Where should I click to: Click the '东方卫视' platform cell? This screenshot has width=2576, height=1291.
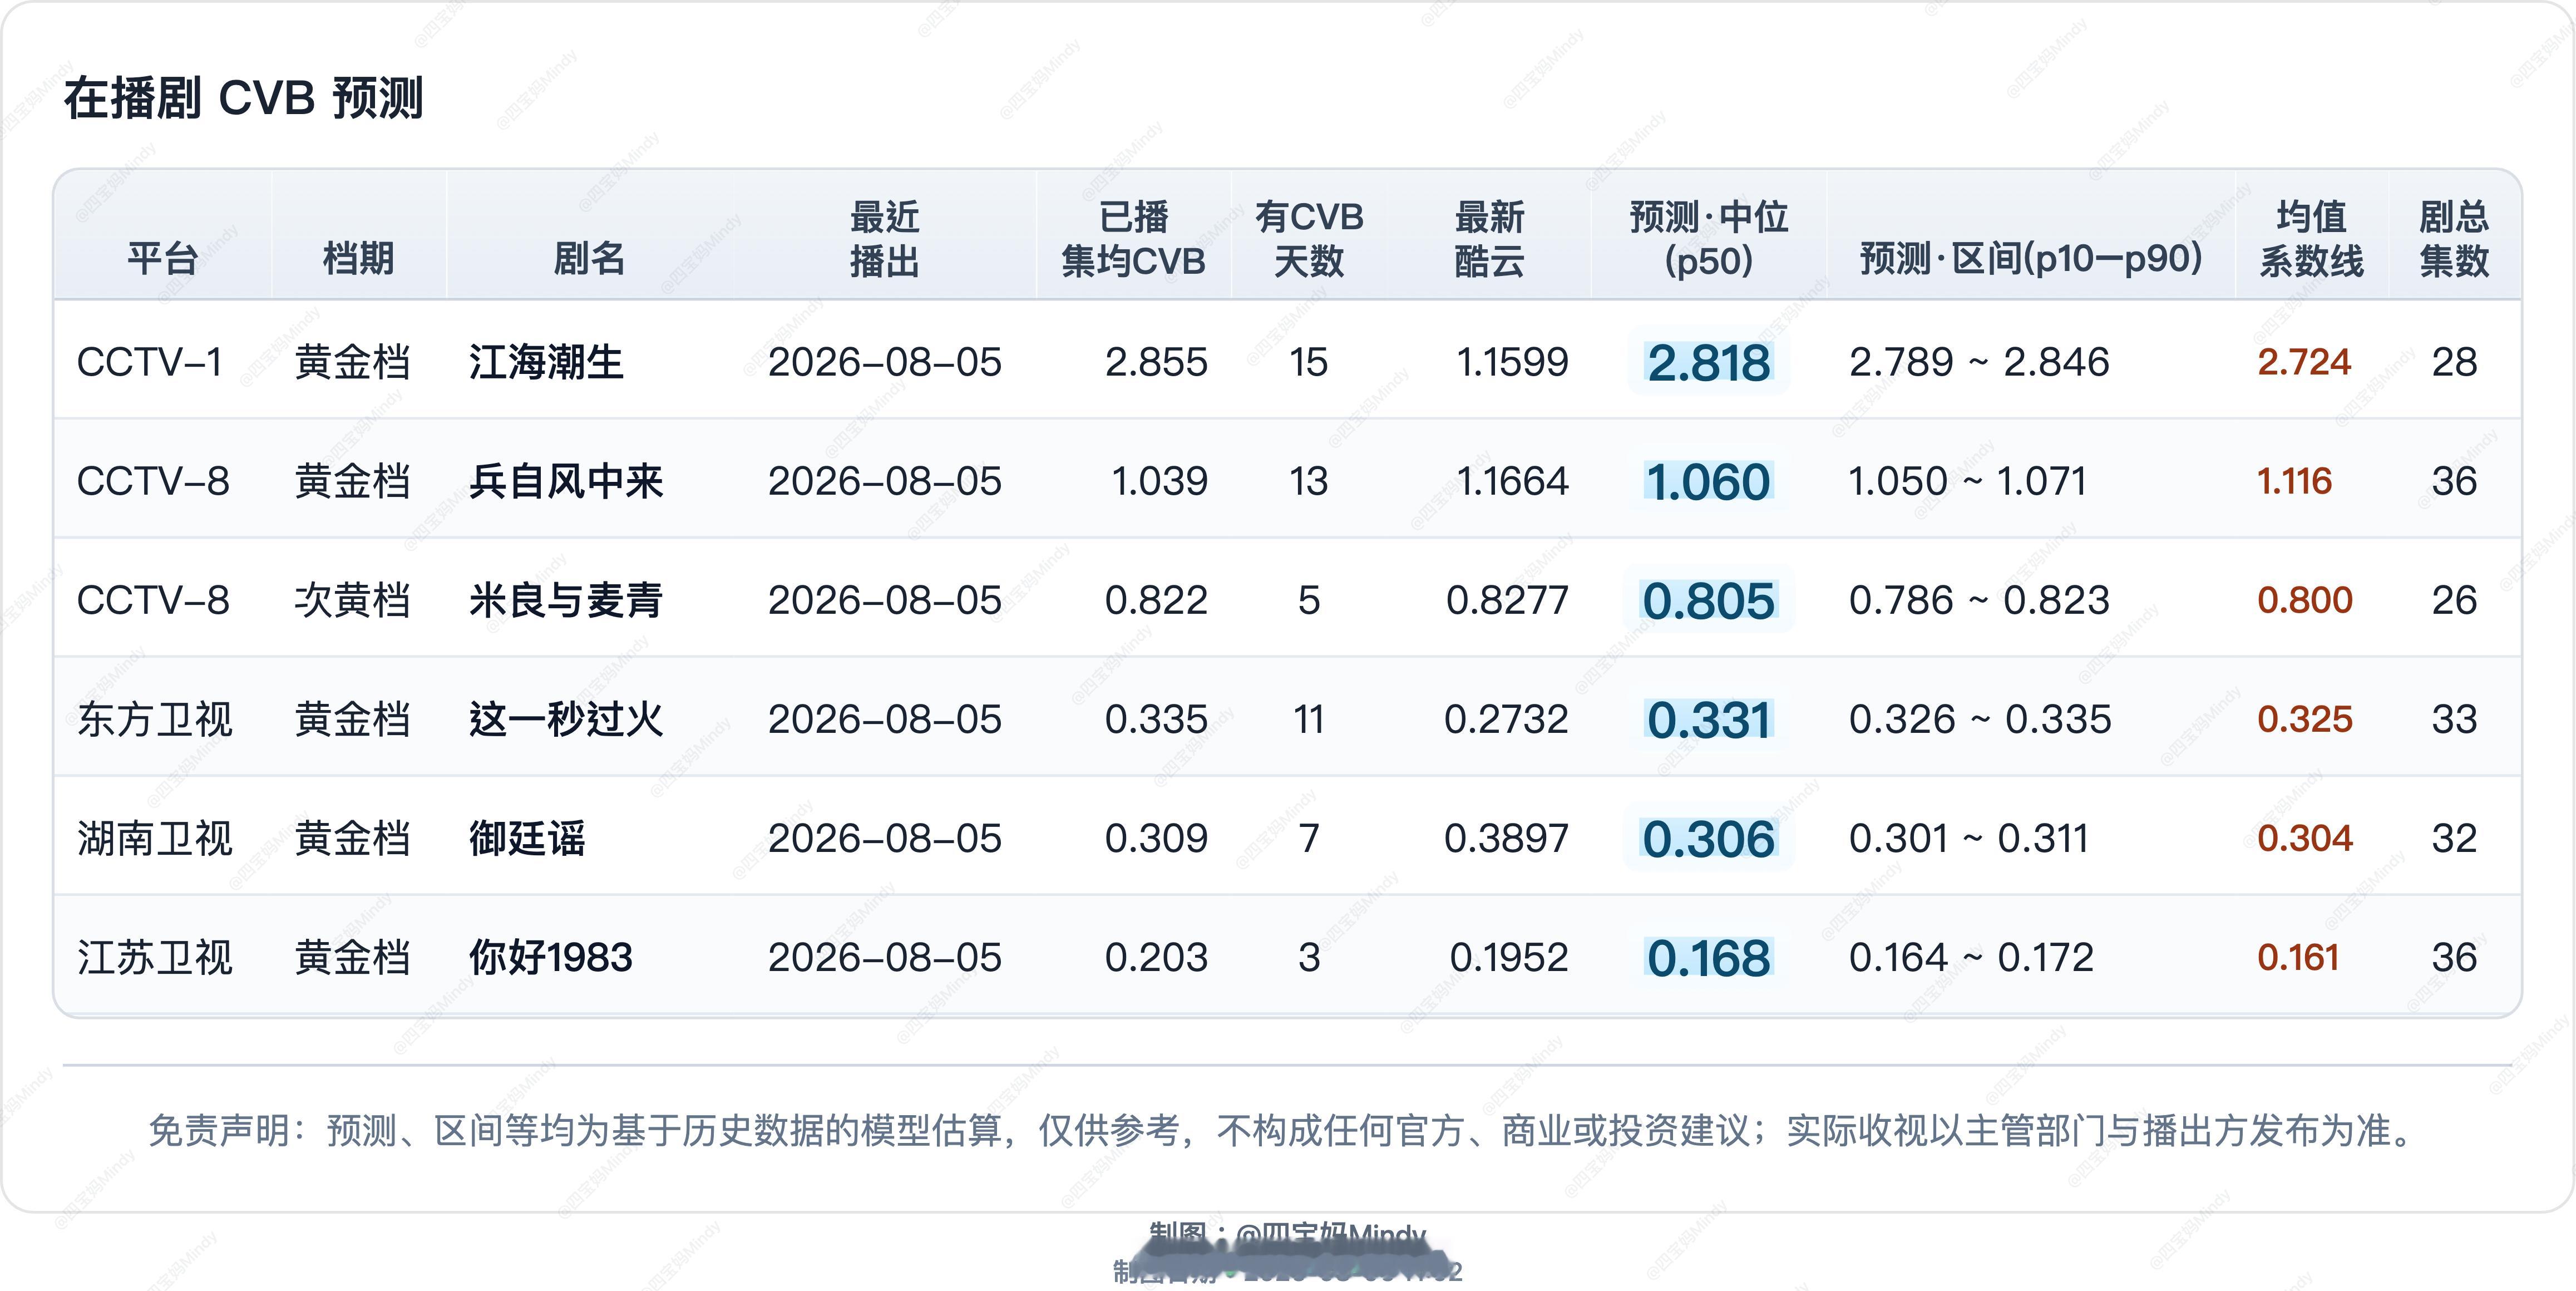(x=155, y=719)
